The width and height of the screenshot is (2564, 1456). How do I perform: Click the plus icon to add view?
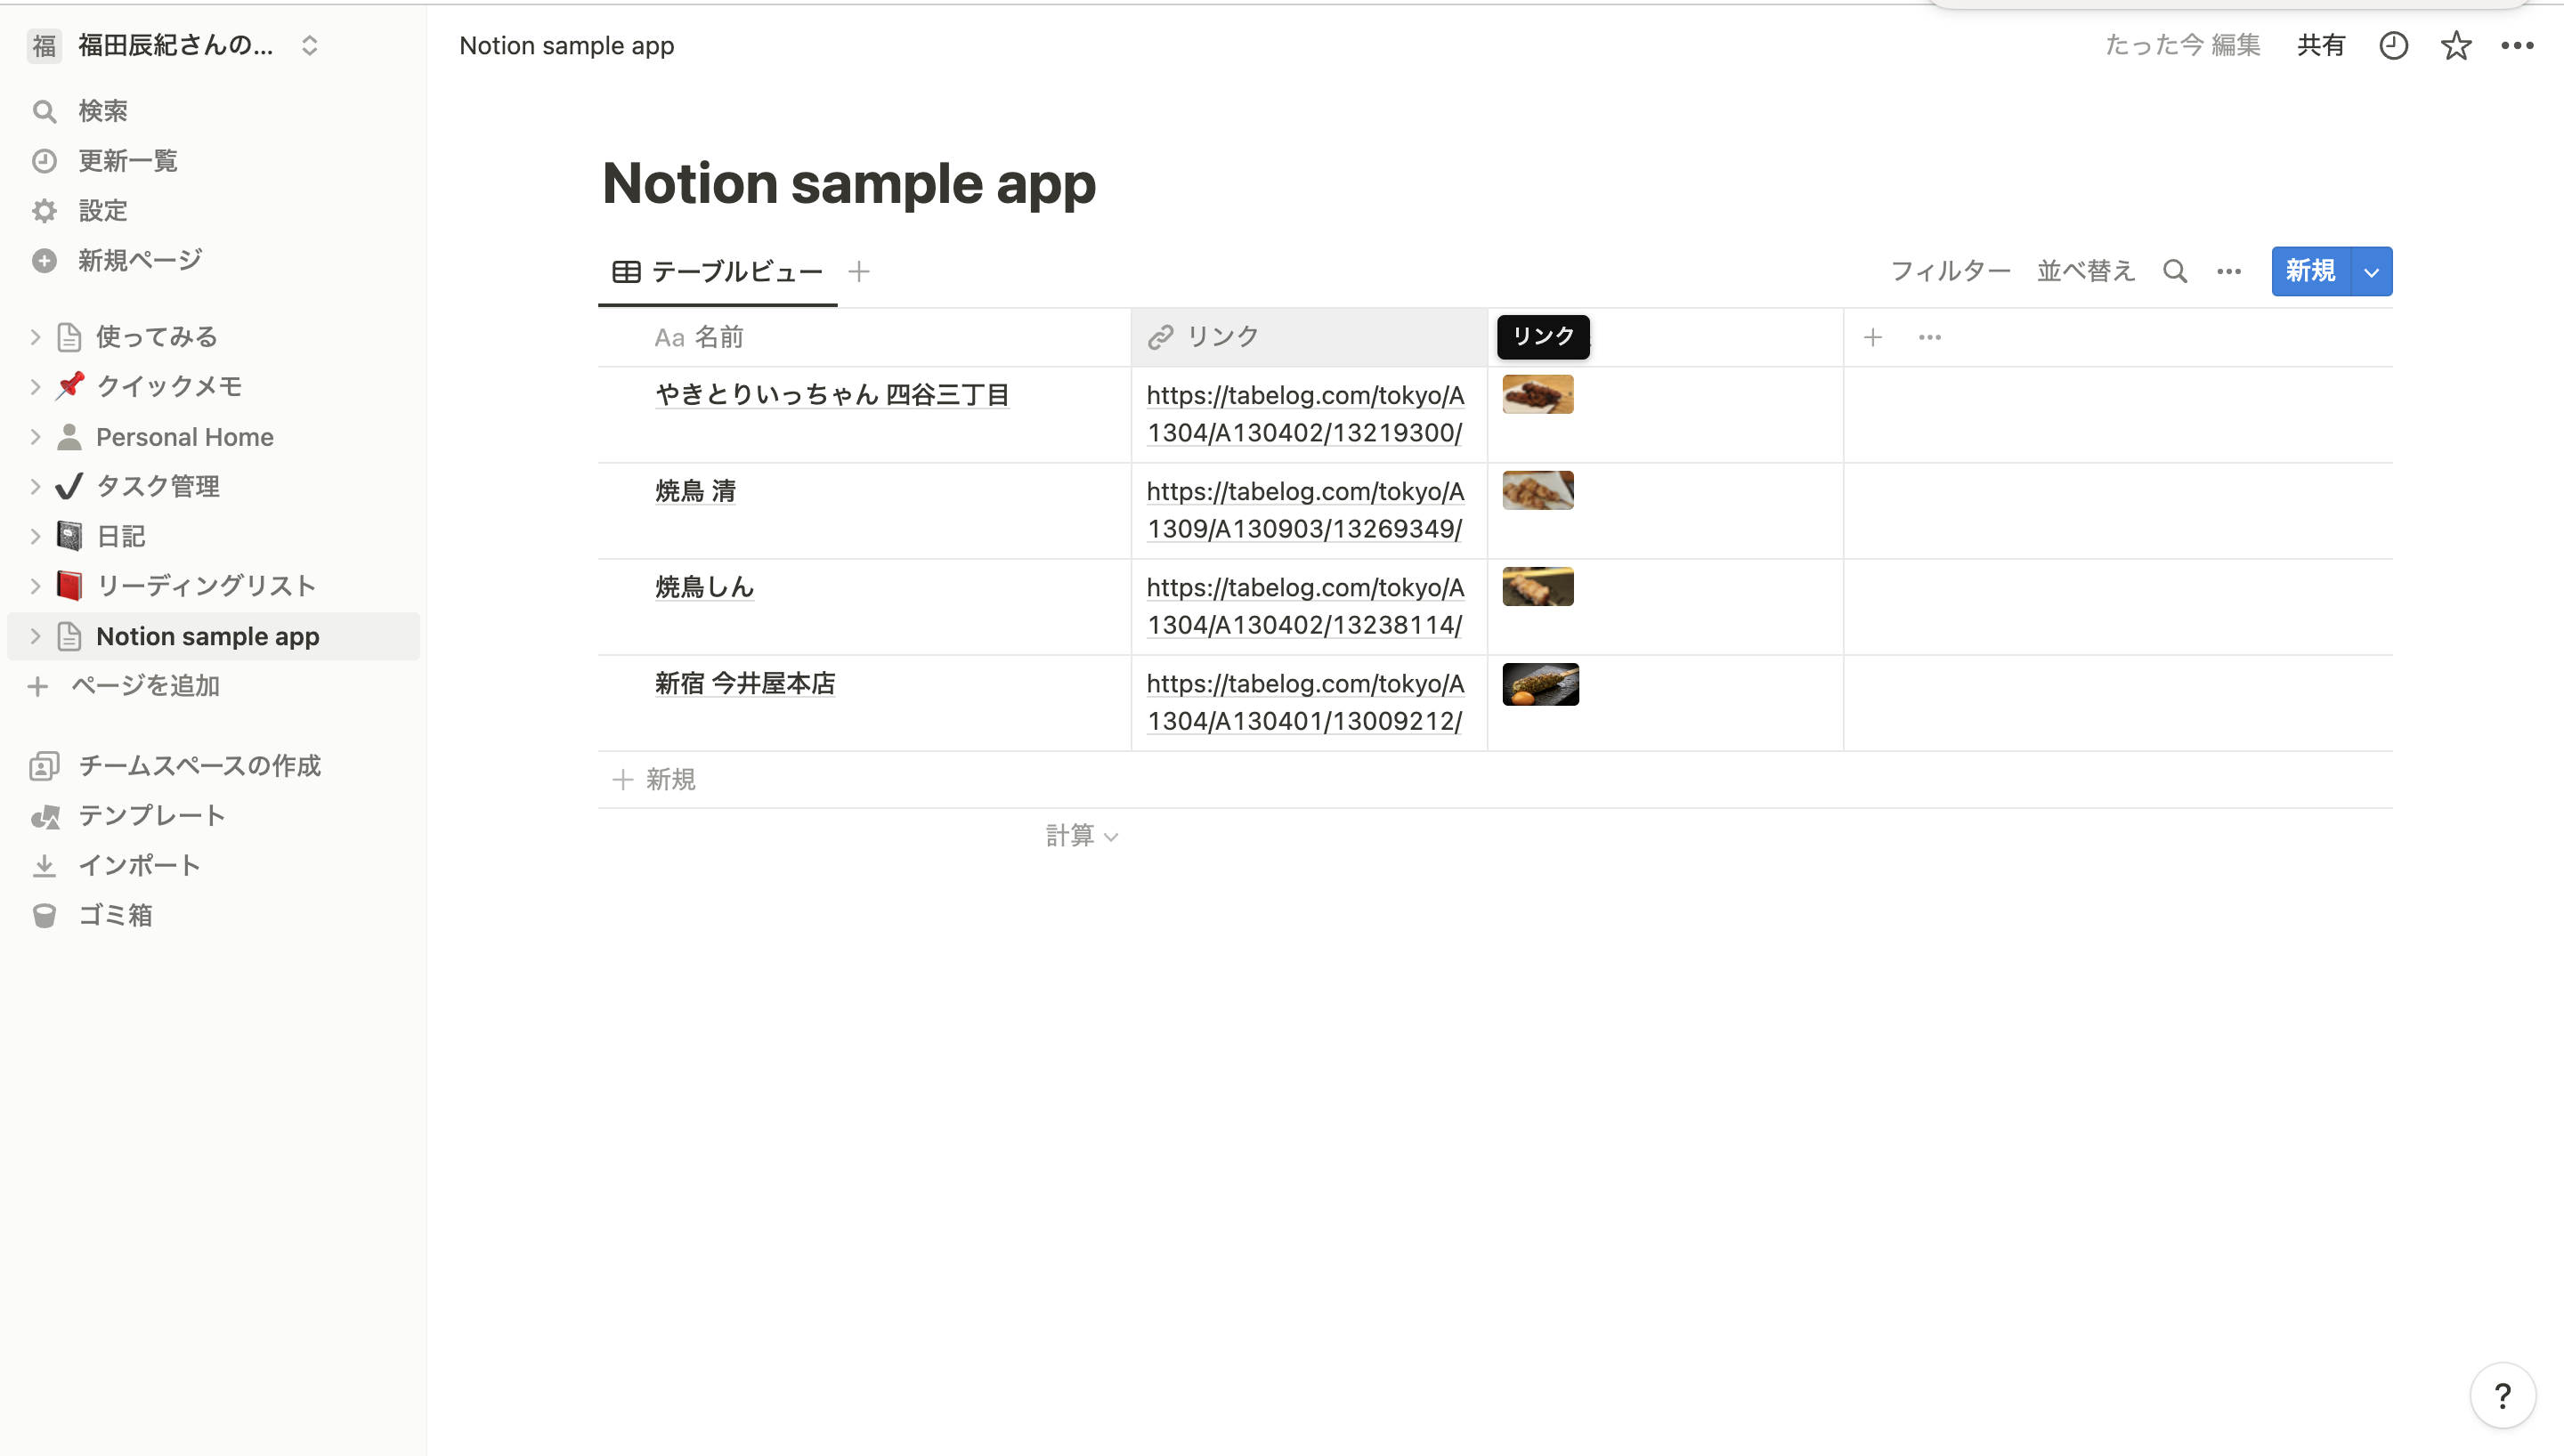(x=859, y=271)
